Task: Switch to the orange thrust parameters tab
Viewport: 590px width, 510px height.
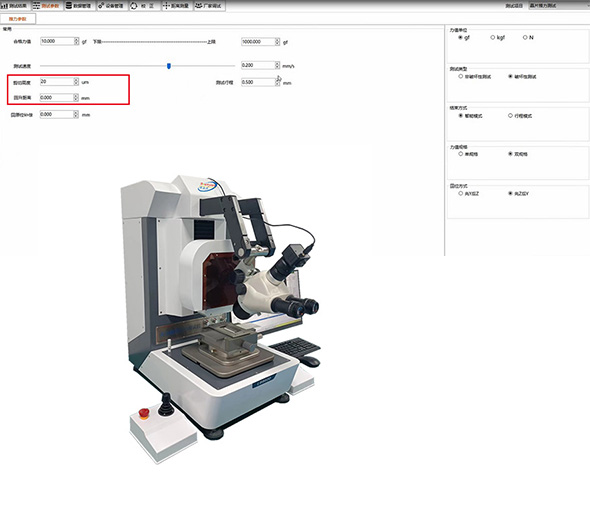Action: (18, 19)
